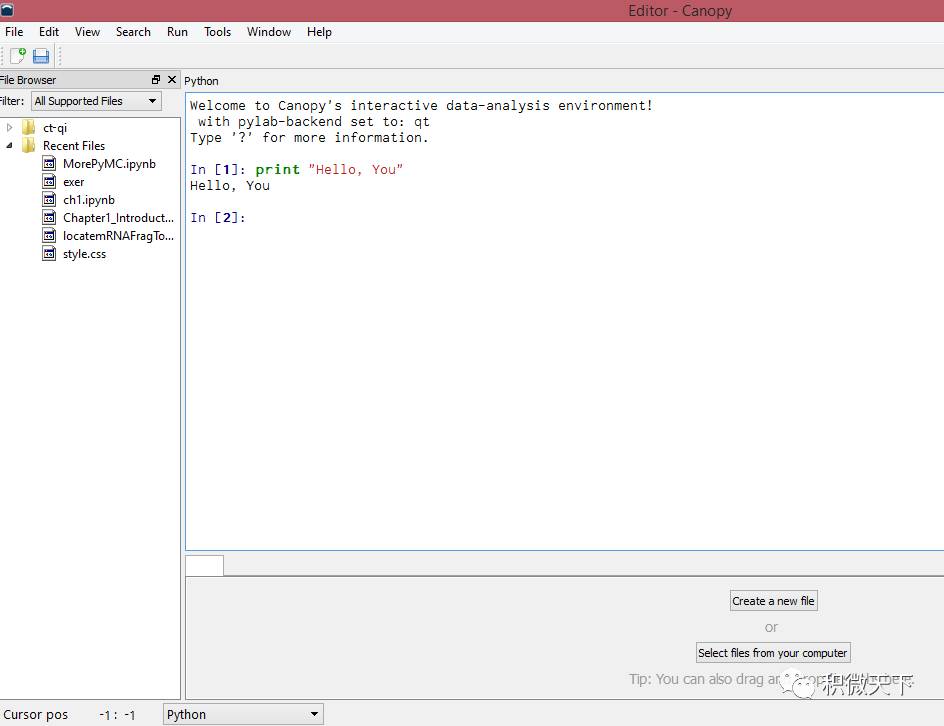Click the Cursor pos status bar entry
This screenshot has width=944, height=726.
click(x=36, y=715)
